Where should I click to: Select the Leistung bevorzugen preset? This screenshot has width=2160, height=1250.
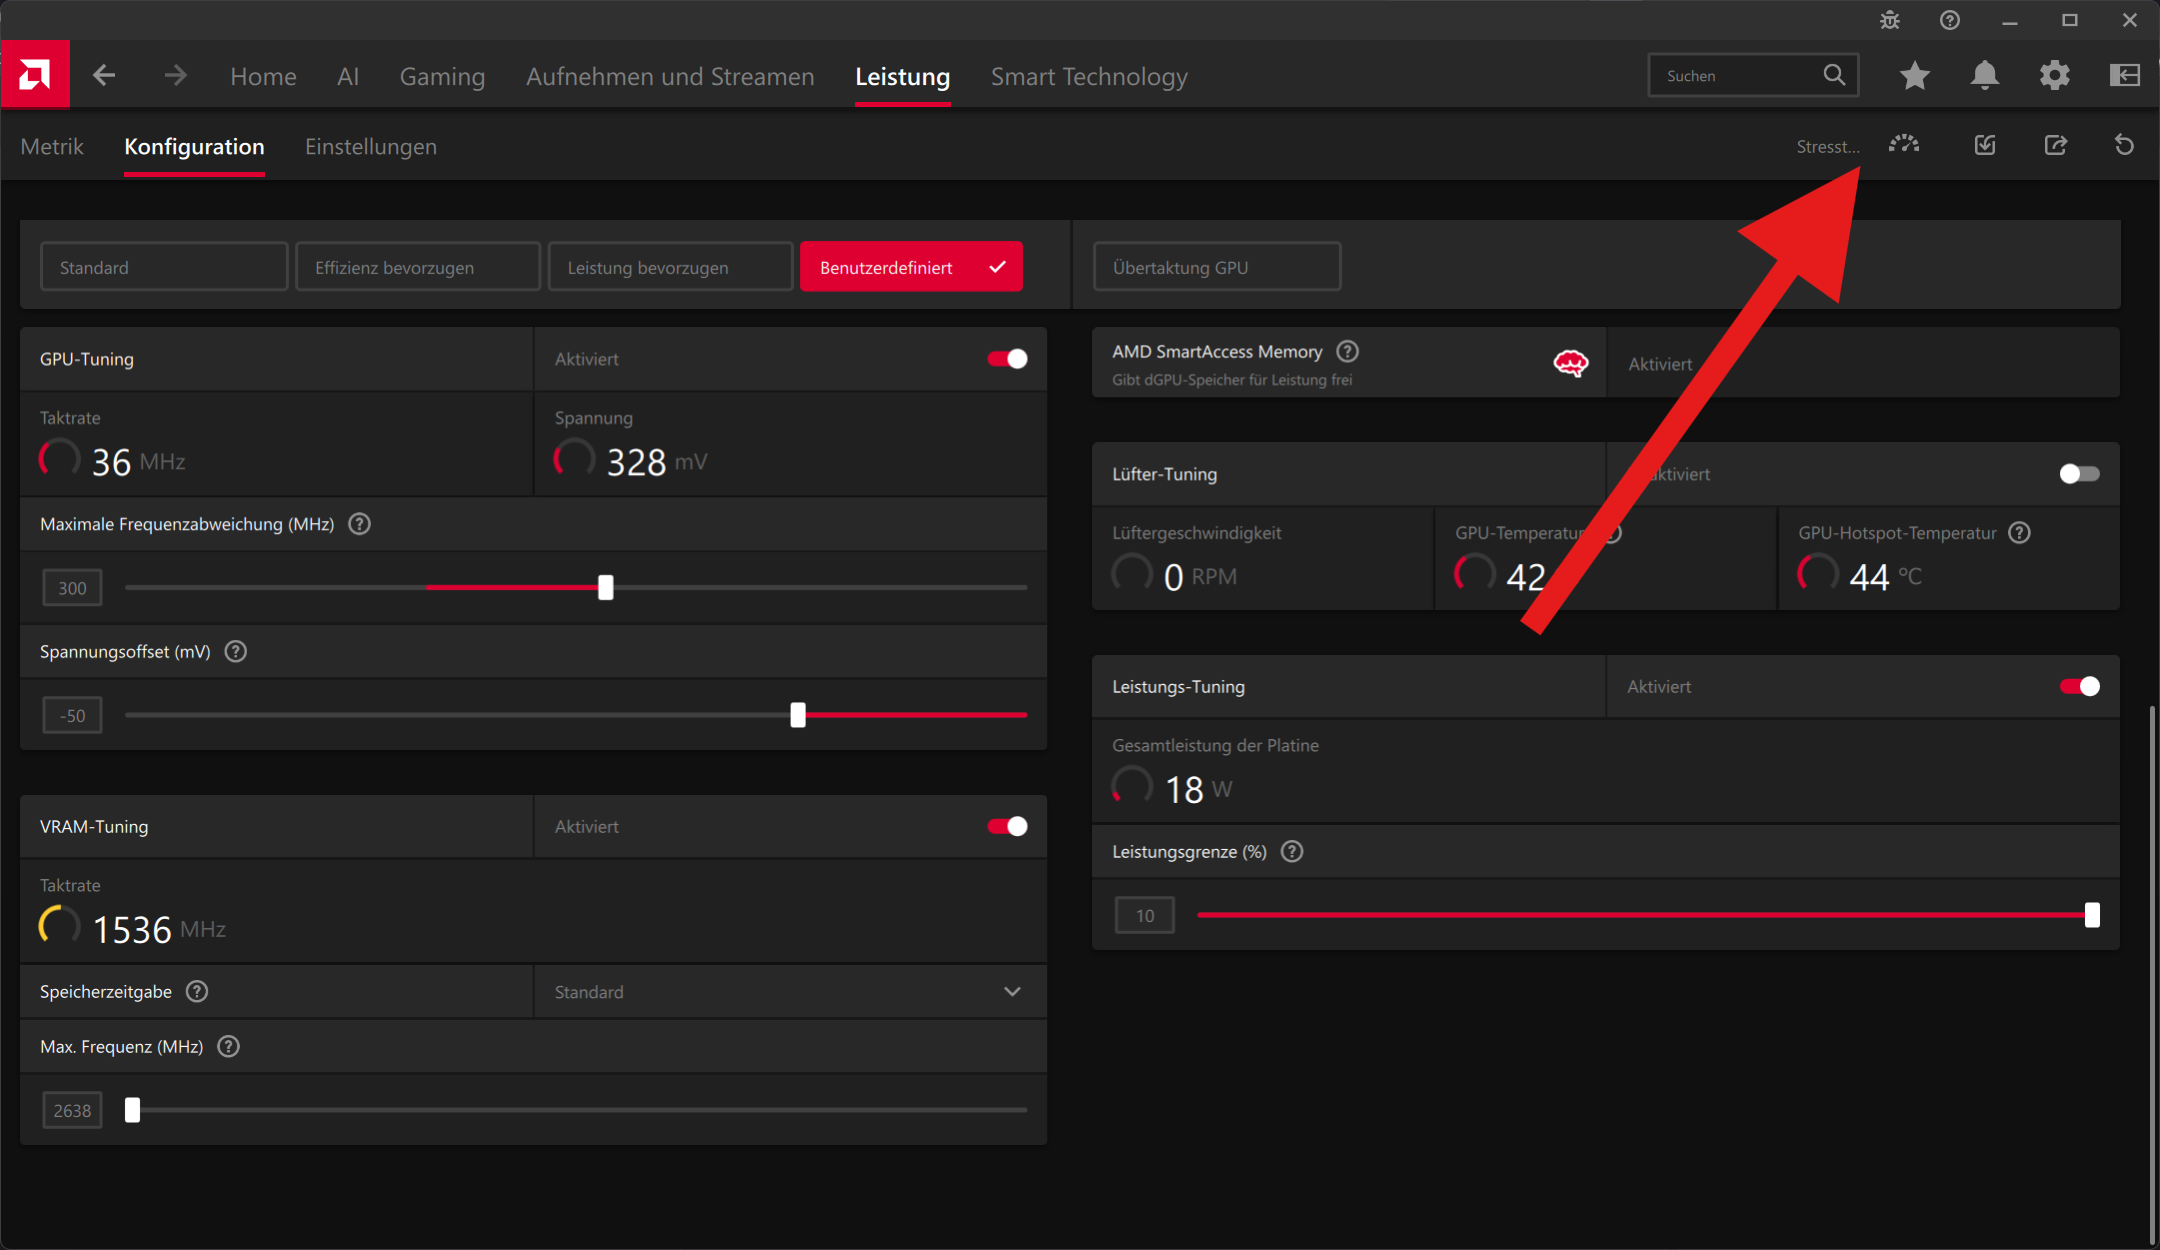click(670, 267)
